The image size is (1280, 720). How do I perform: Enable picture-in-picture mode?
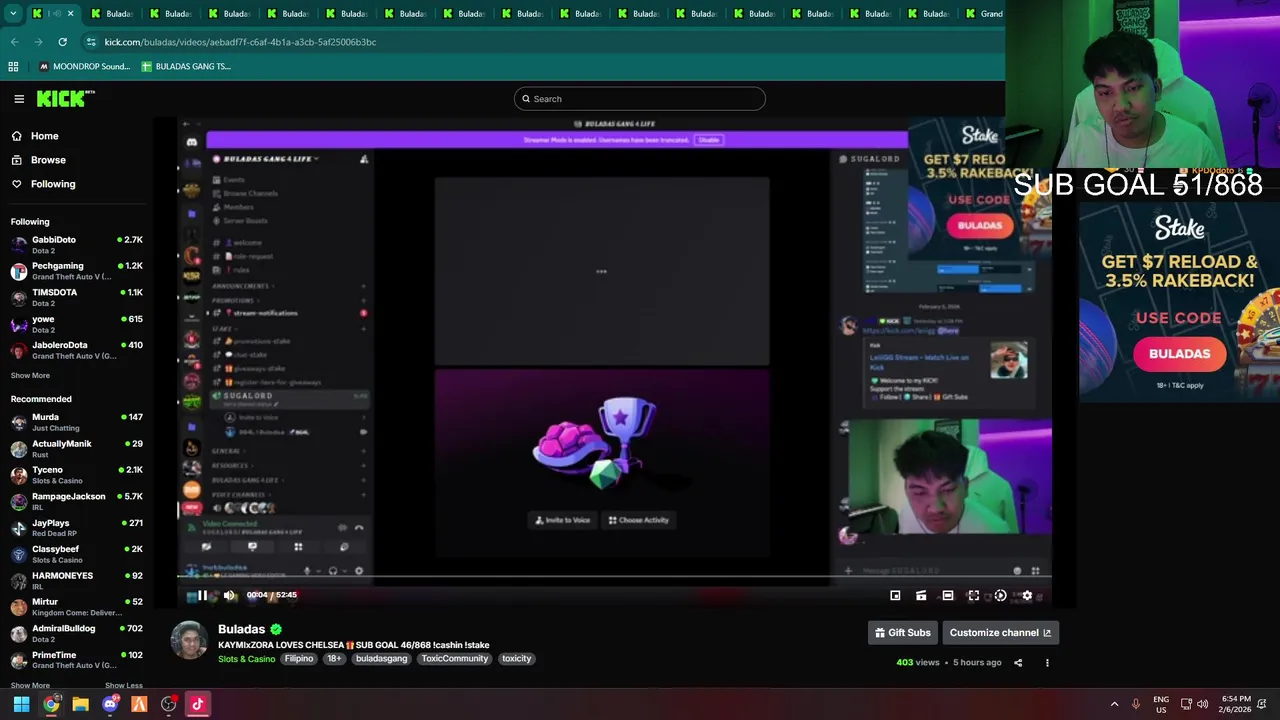895,596
